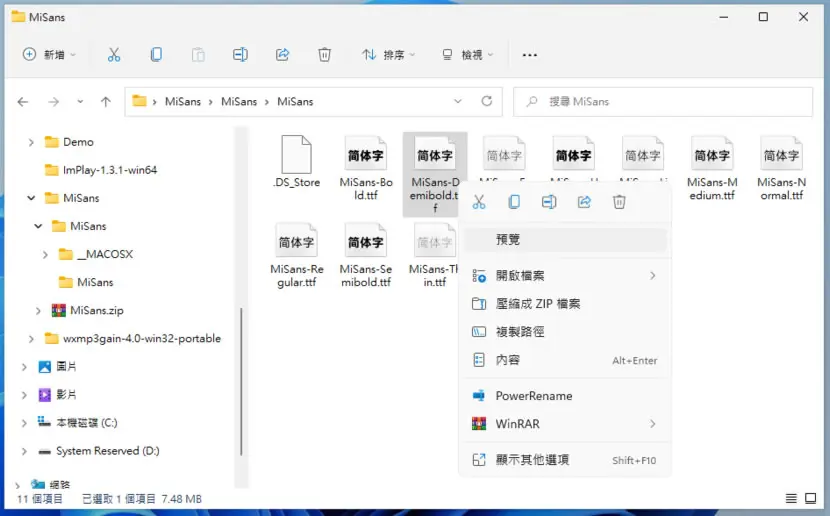Open the 檢視 view dropdown
Image resolution: width=830 pixels, height=516 pixels.
tap(468, 55)
